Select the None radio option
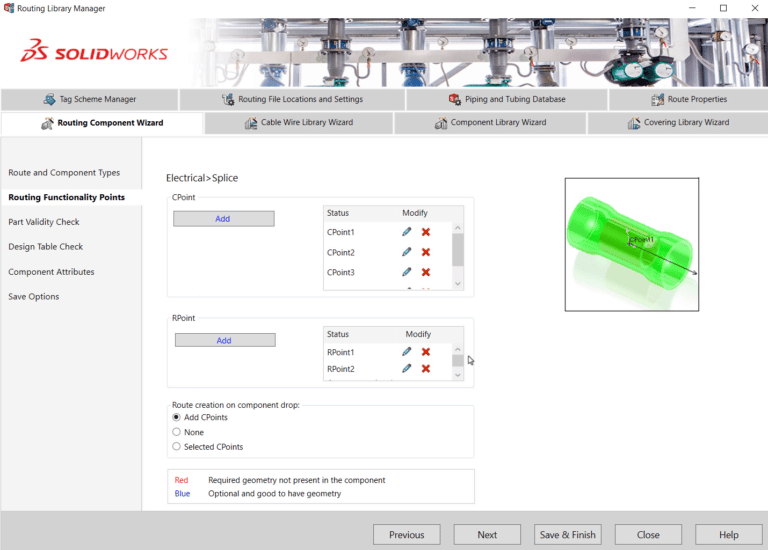The height and width of the screenshot is (550, 768). coord(176,432)
